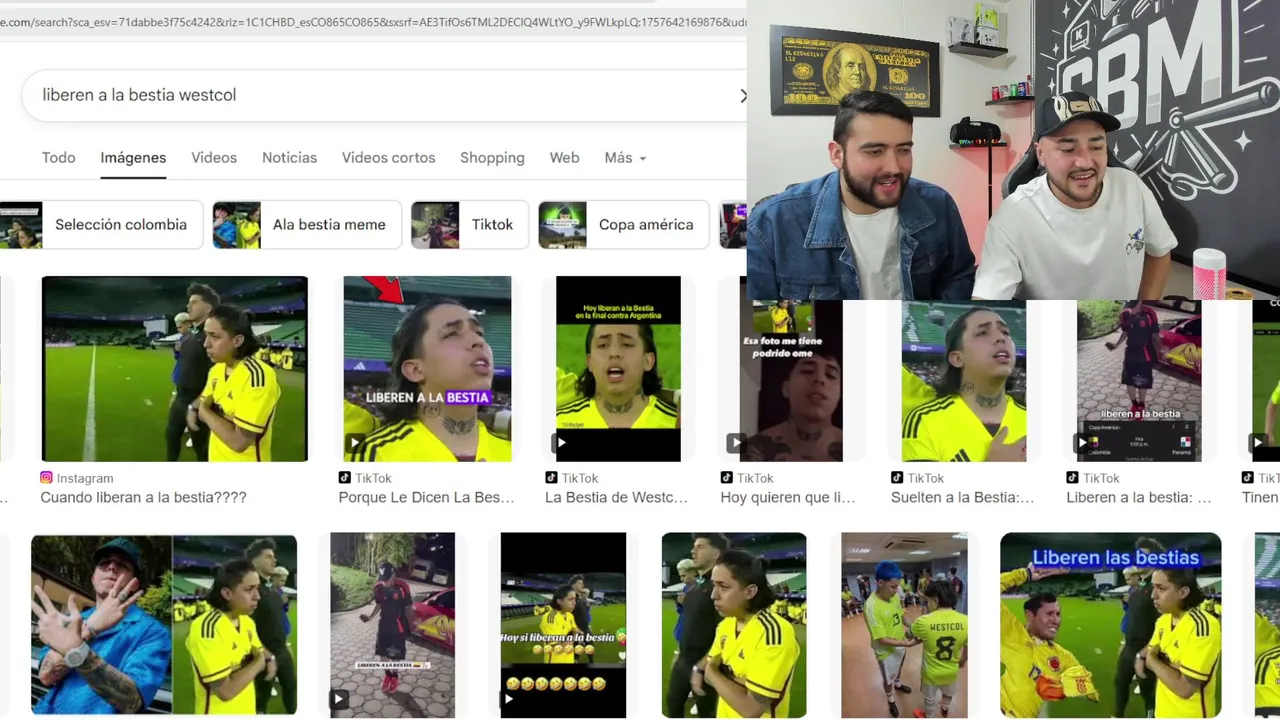Click play badge on Colombia-Panama score thumbnail
1280x720 pixels.
click(x=1082, y=443)
